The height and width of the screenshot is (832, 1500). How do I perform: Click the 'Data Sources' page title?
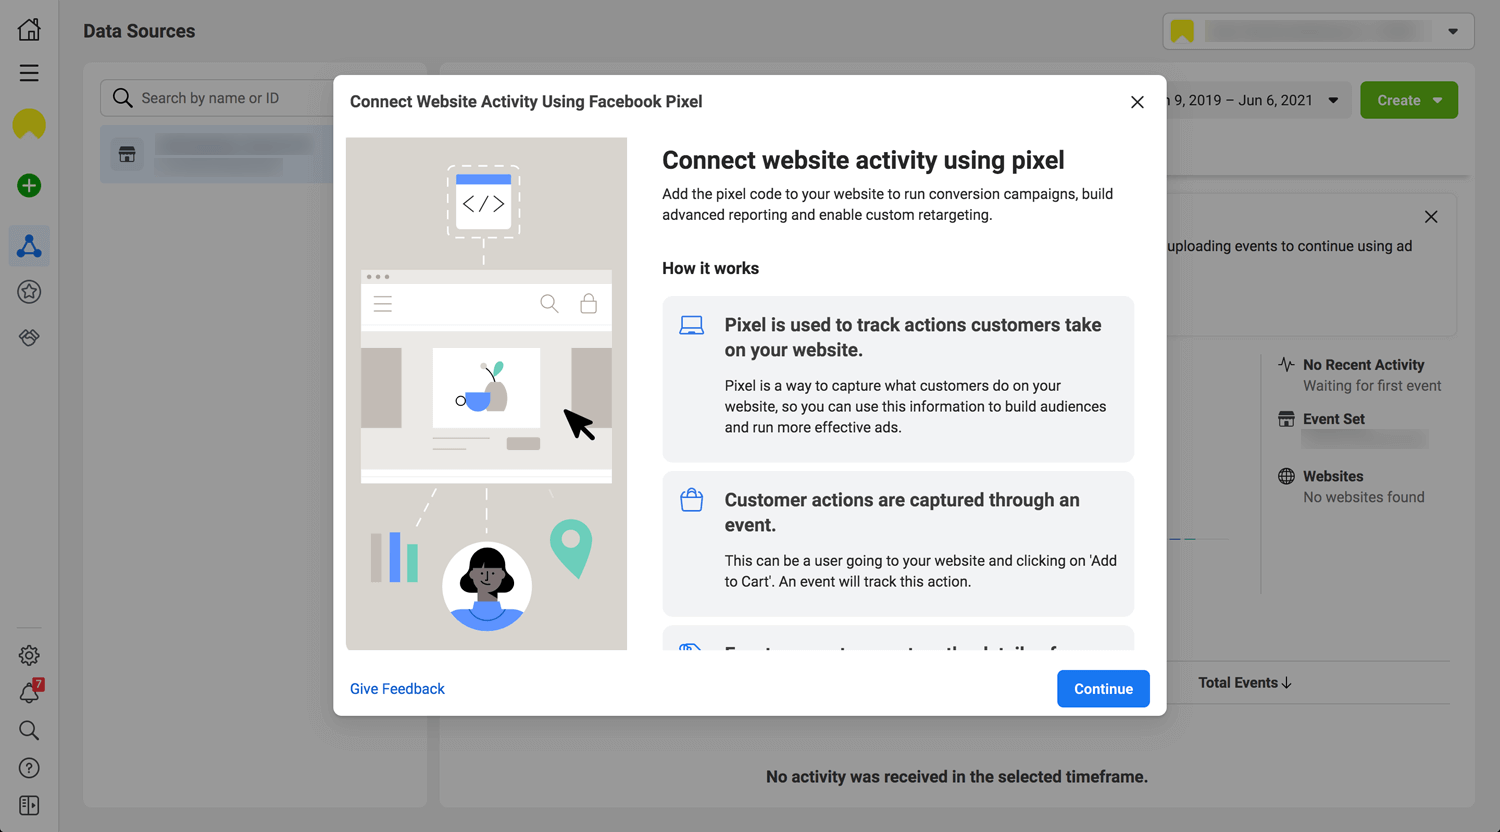[x=139, y=31]
